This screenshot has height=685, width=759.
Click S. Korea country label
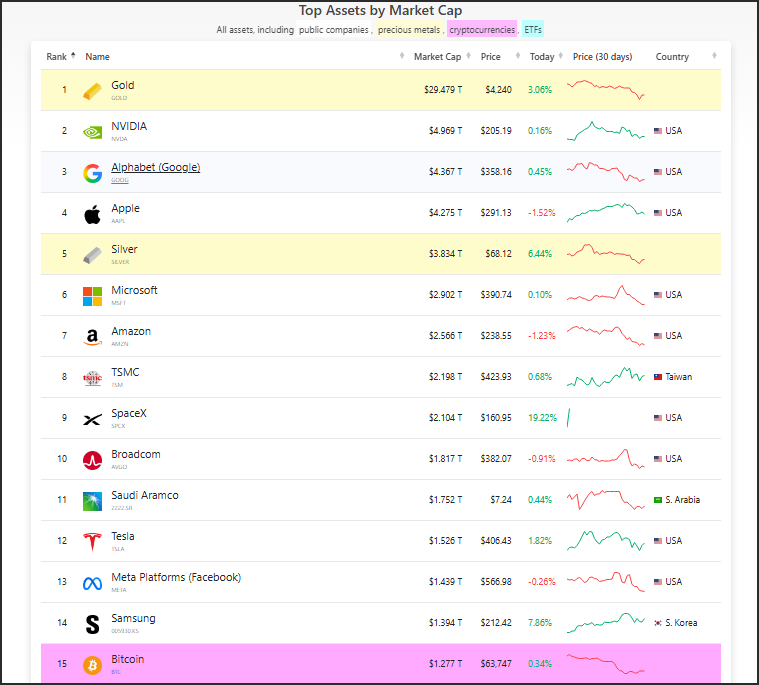pyautogui.click(x=681, y=623)
